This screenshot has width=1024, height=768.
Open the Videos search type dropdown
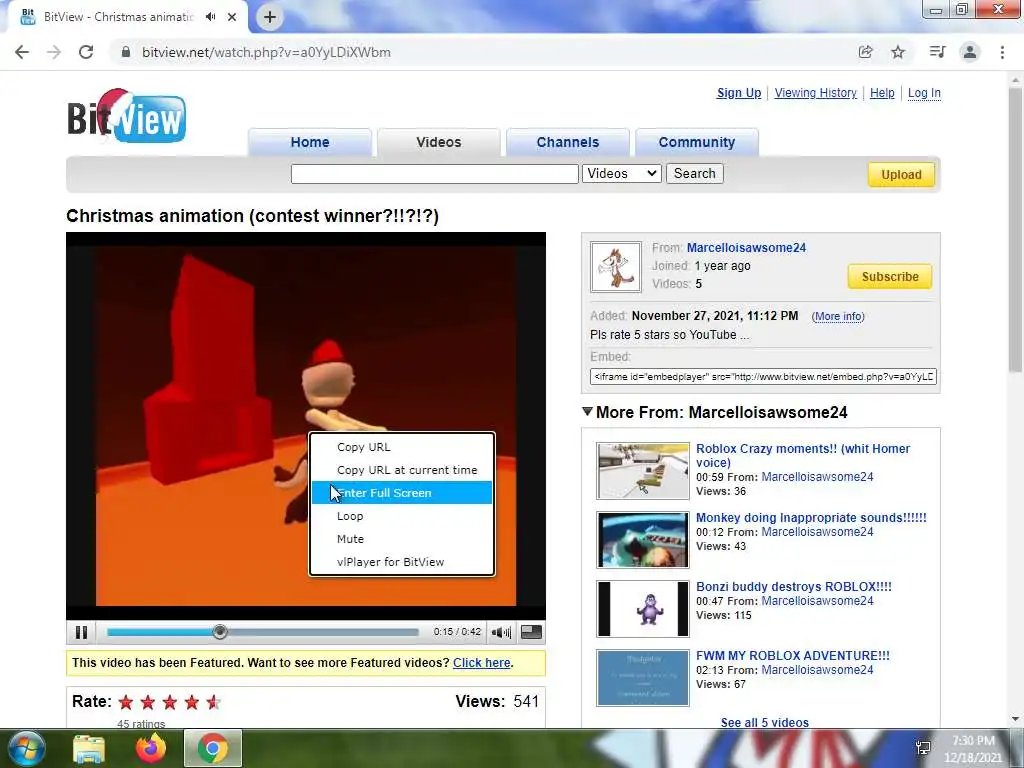coord(622,174)
